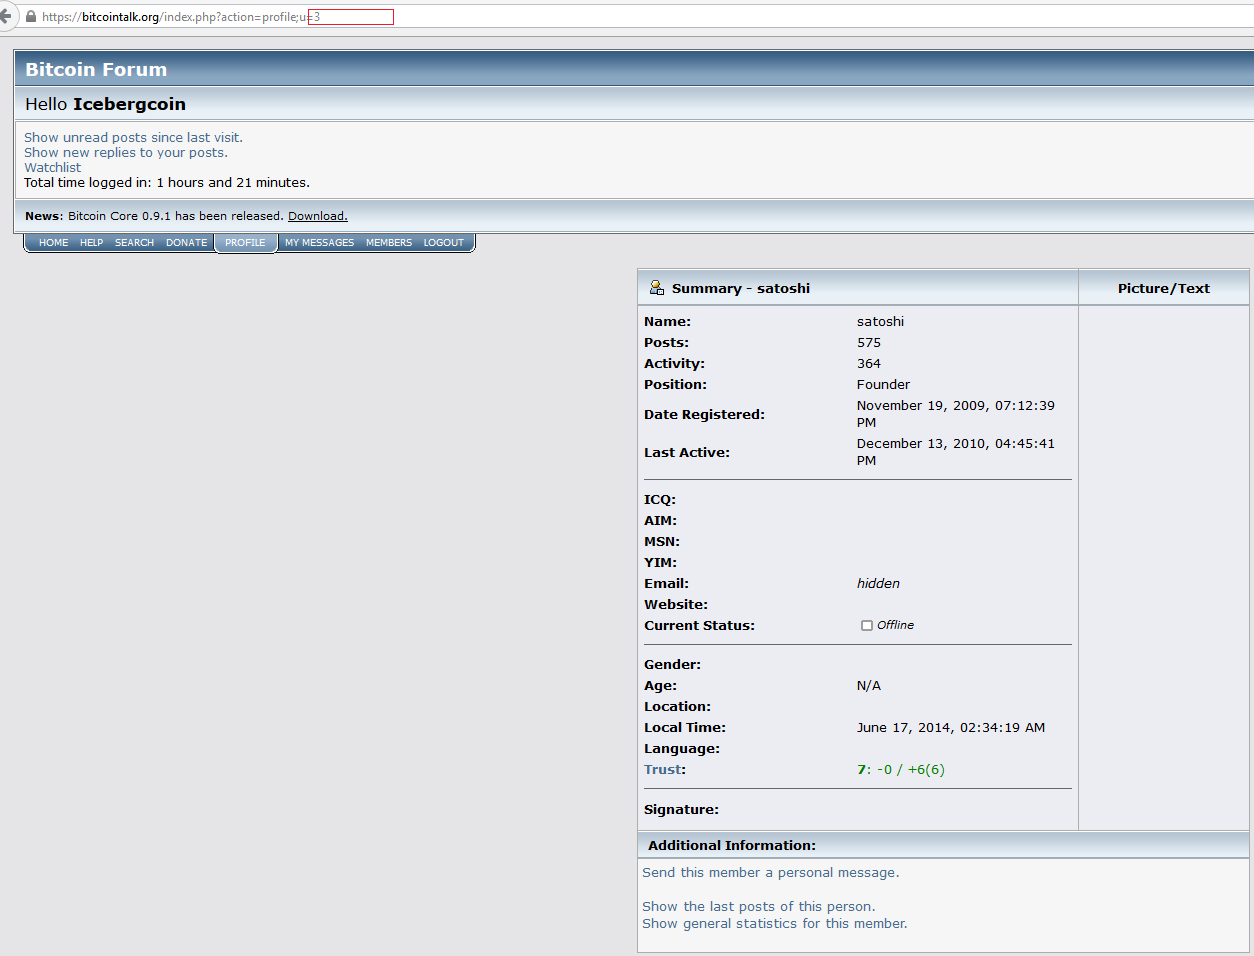The height and width of the screenshot is (956, 1254).
Task: Click the local time June 17, 2014
Action: (951, 728)
